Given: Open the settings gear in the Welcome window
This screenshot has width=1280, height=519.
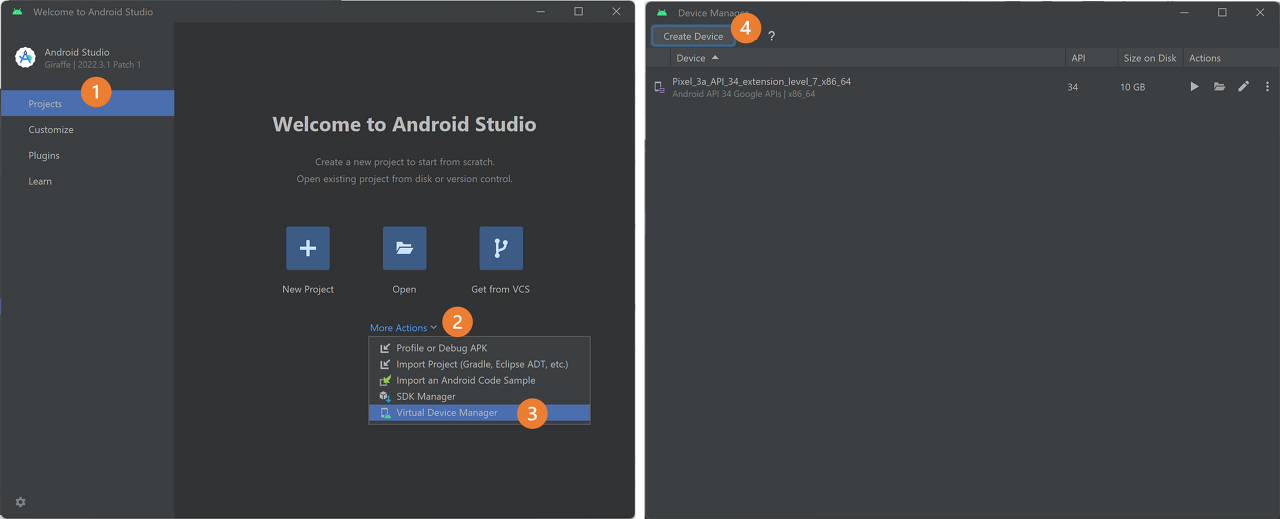Looking at the screenshot, I should (21, 501).
